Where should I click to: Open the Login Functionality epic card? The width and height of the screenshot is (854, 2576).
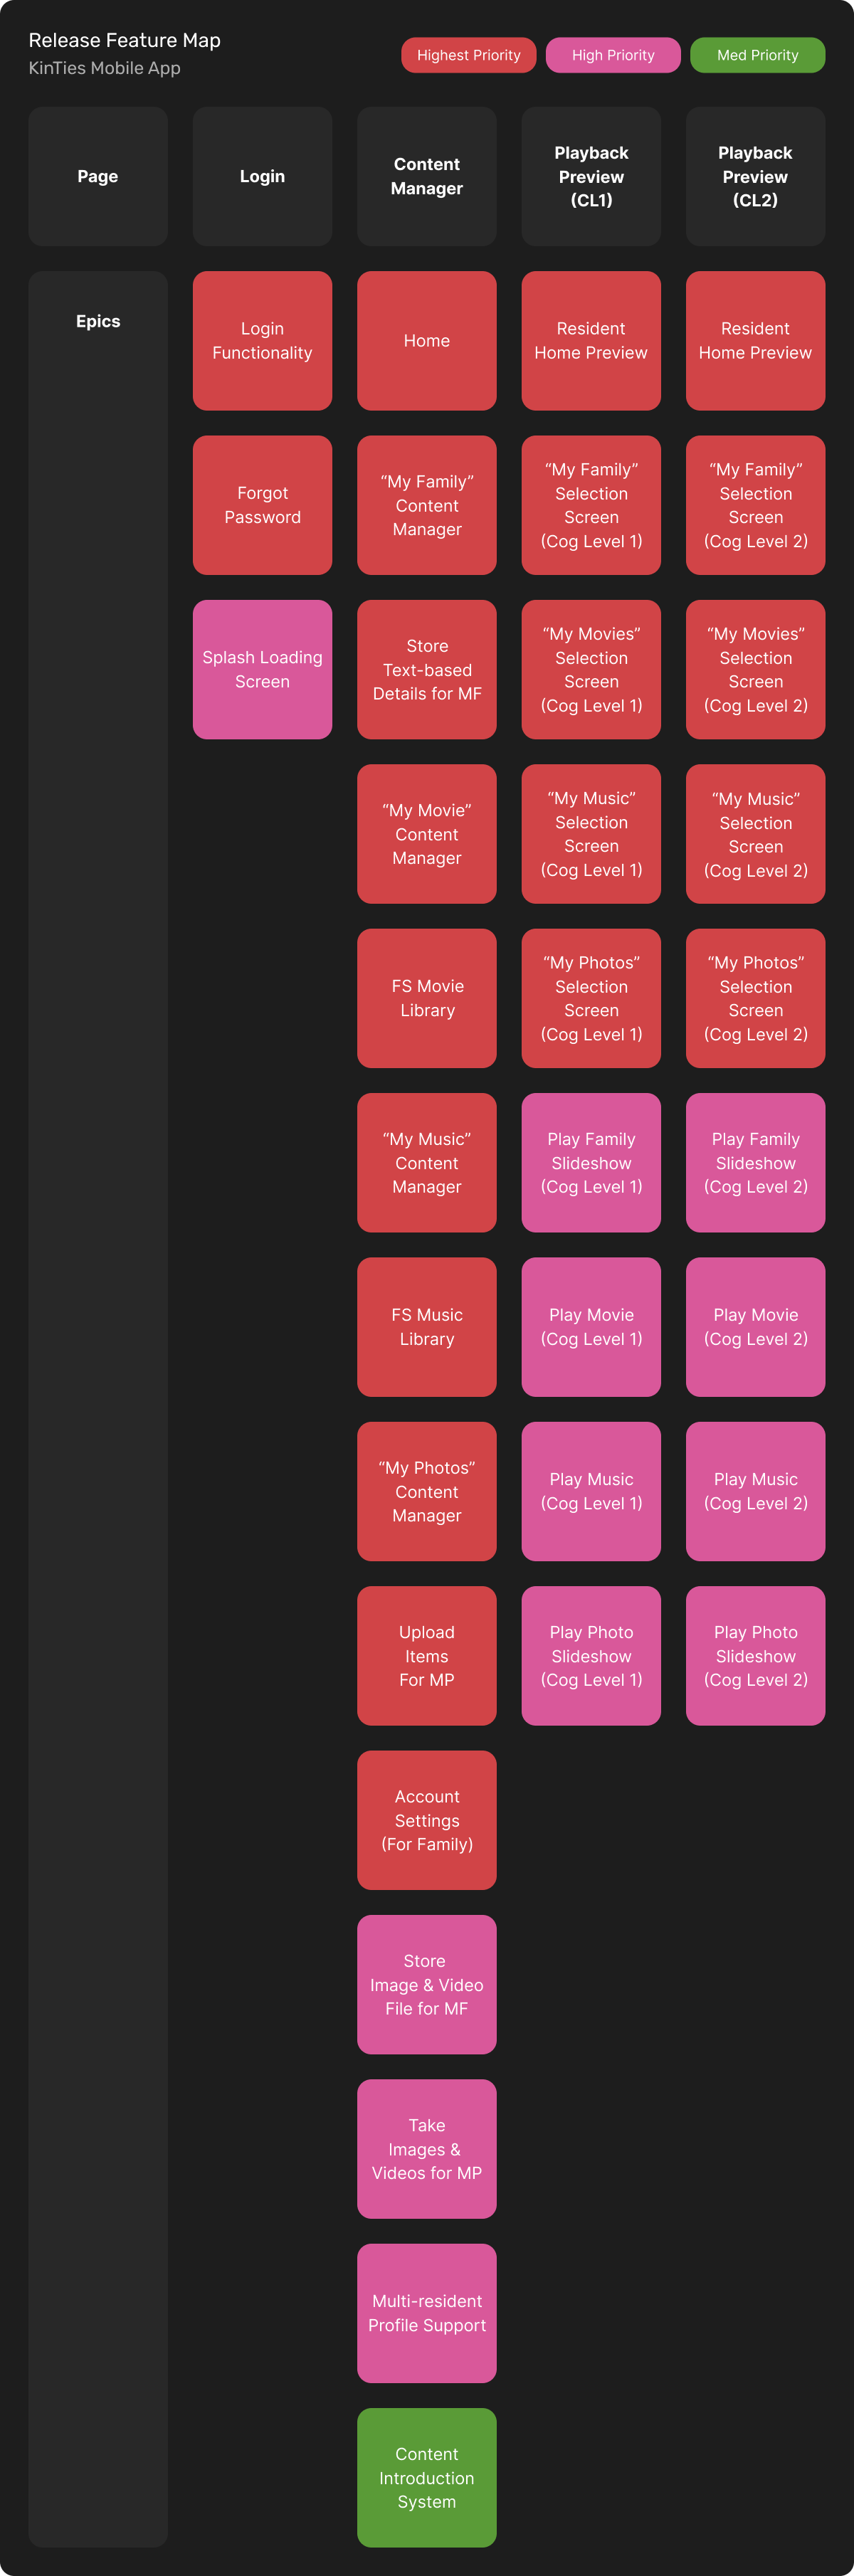pyautogui.click(x=262, y=341)
